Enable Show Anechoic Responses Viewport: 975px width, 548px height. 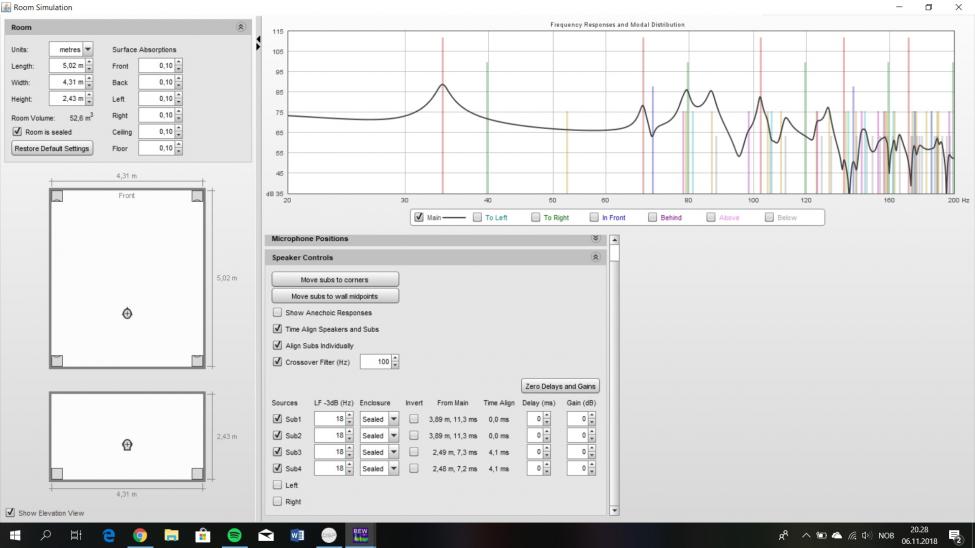click(278, 313)
